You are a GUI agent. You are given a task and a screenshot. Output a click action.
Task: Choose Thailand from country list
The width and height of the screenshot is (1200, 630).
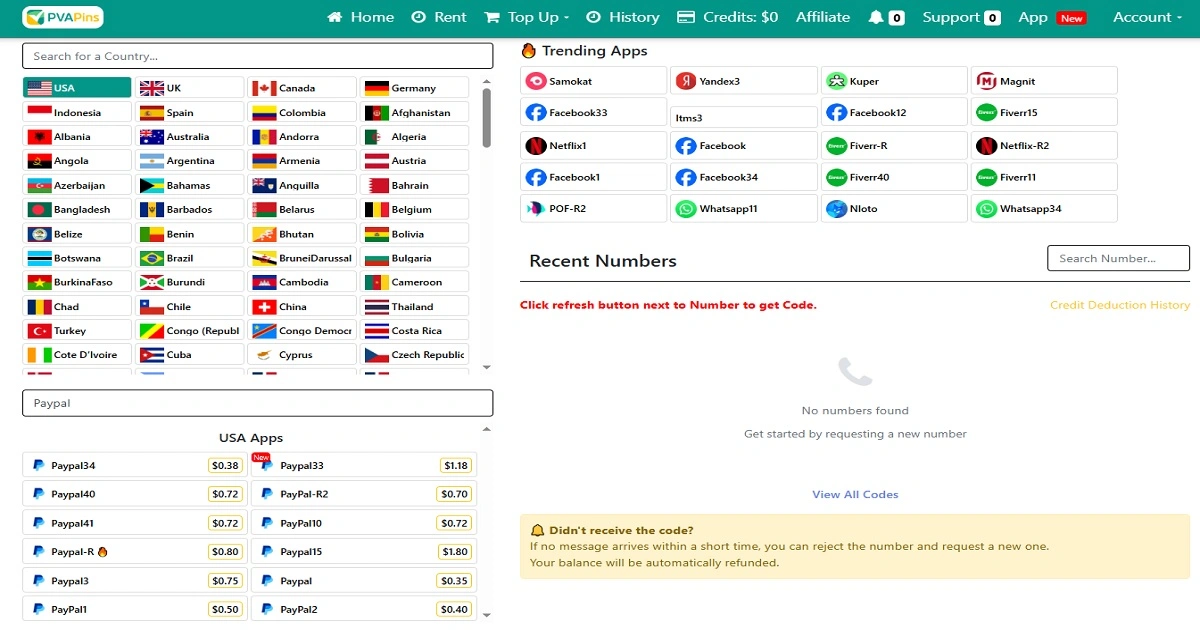point(415,306)
